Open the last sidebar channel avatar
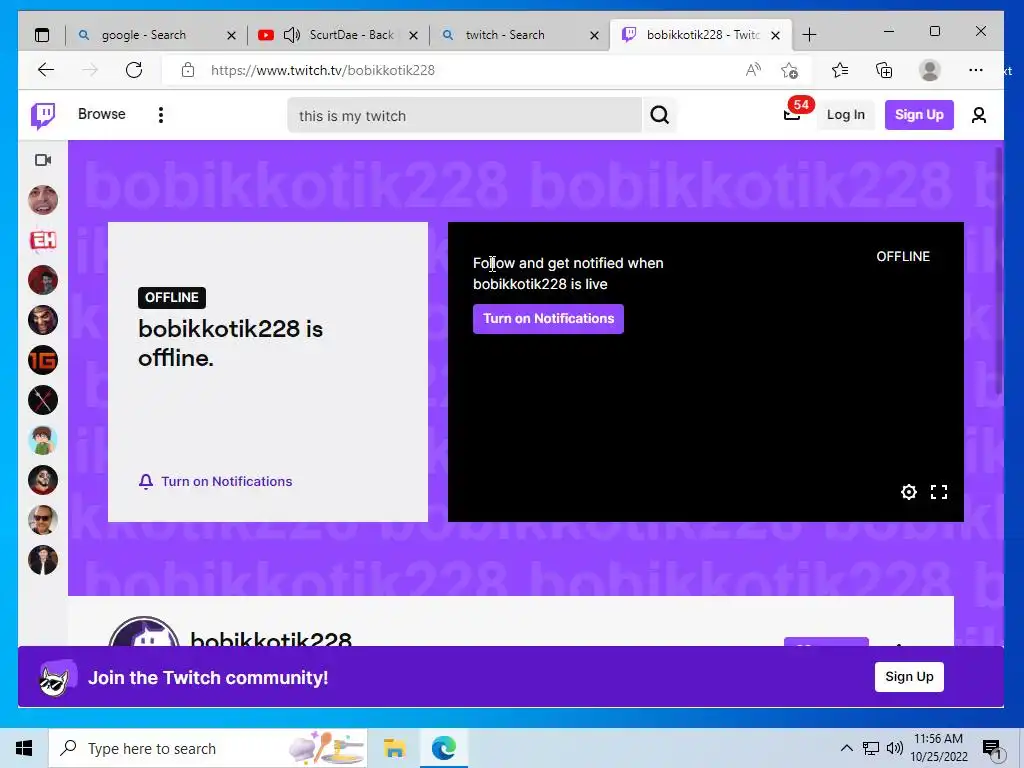This screenshot has width=1024, height=768. click(x=43, y=560)
